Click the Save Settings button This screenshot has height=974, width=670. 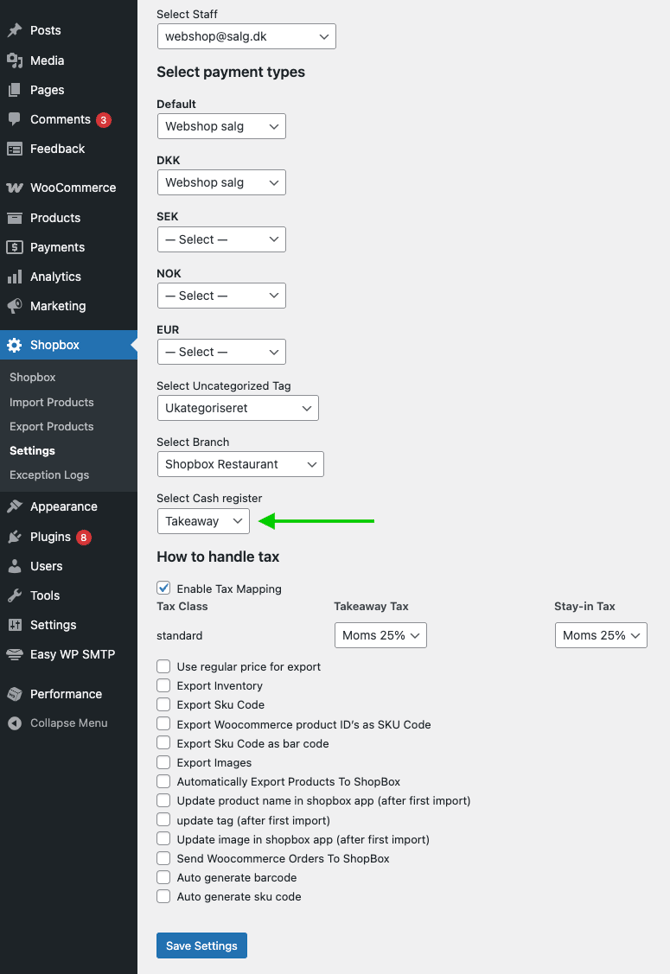(201, 946)
